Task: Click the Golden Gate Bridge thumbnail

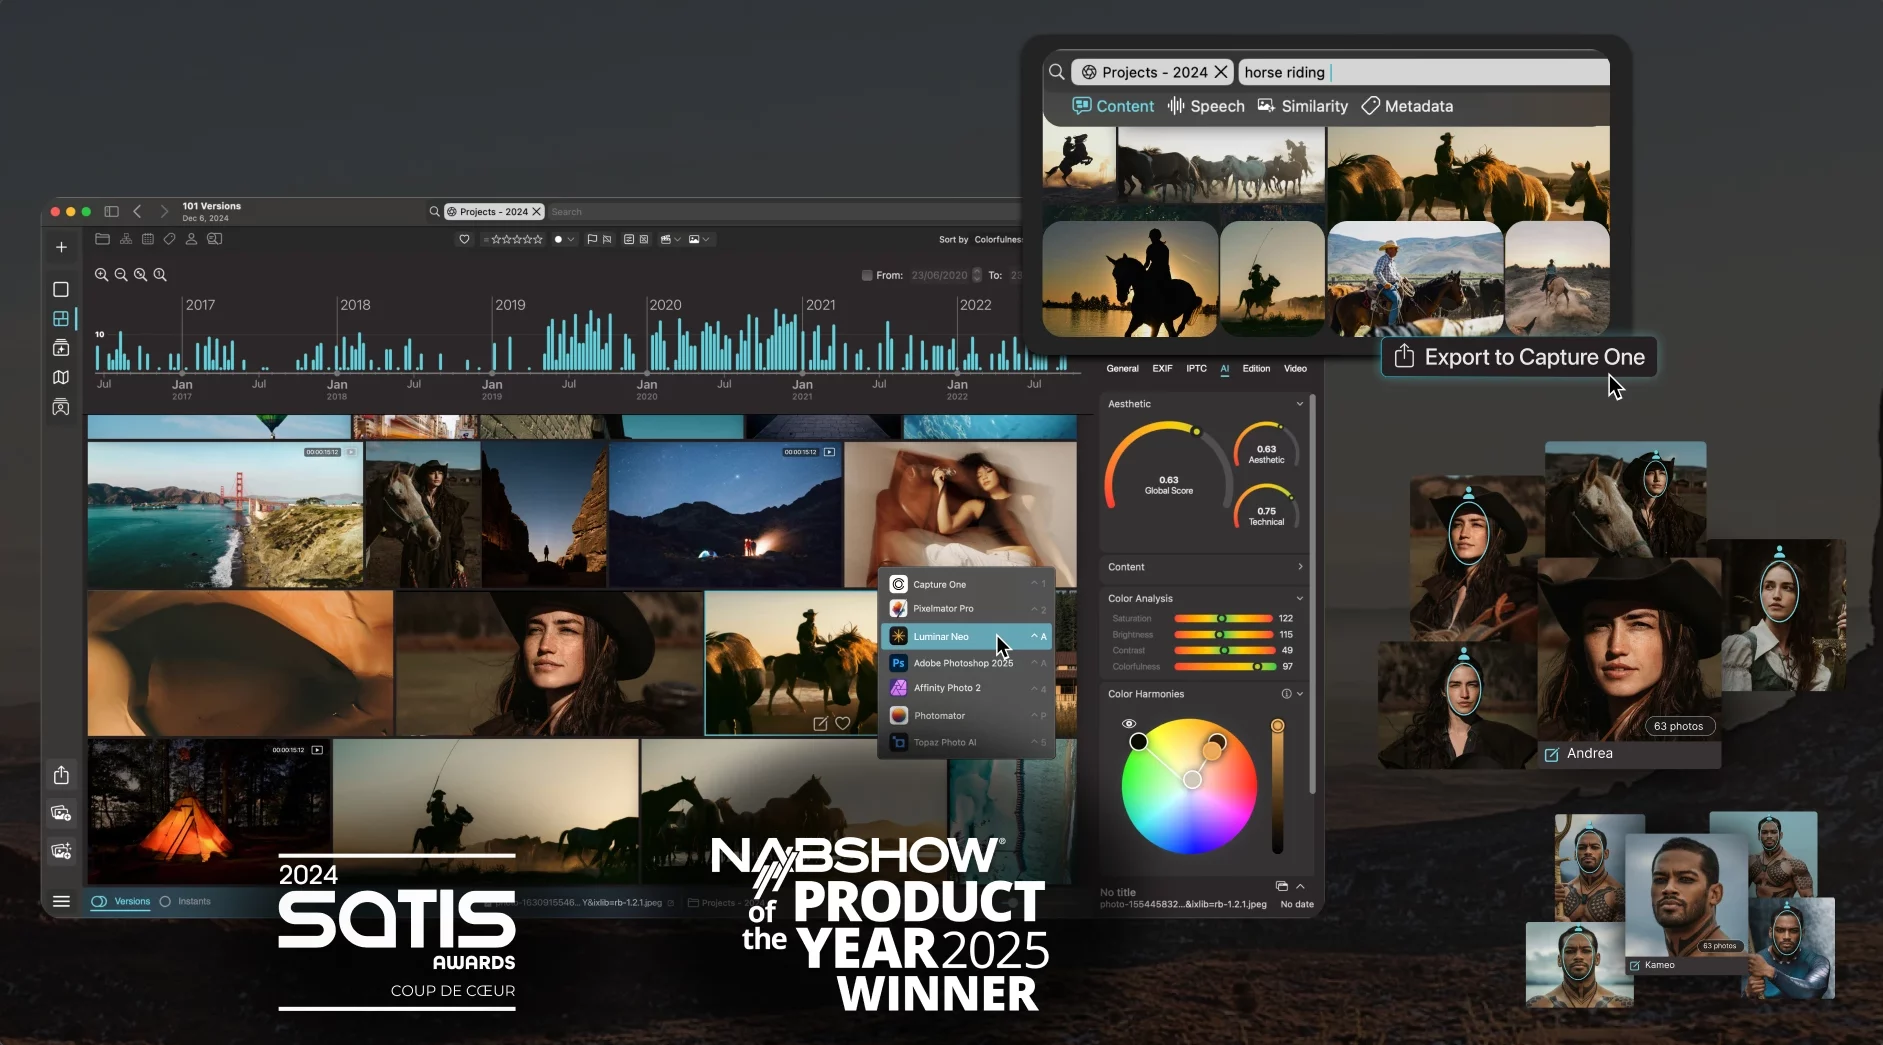Action: (224, 514)
